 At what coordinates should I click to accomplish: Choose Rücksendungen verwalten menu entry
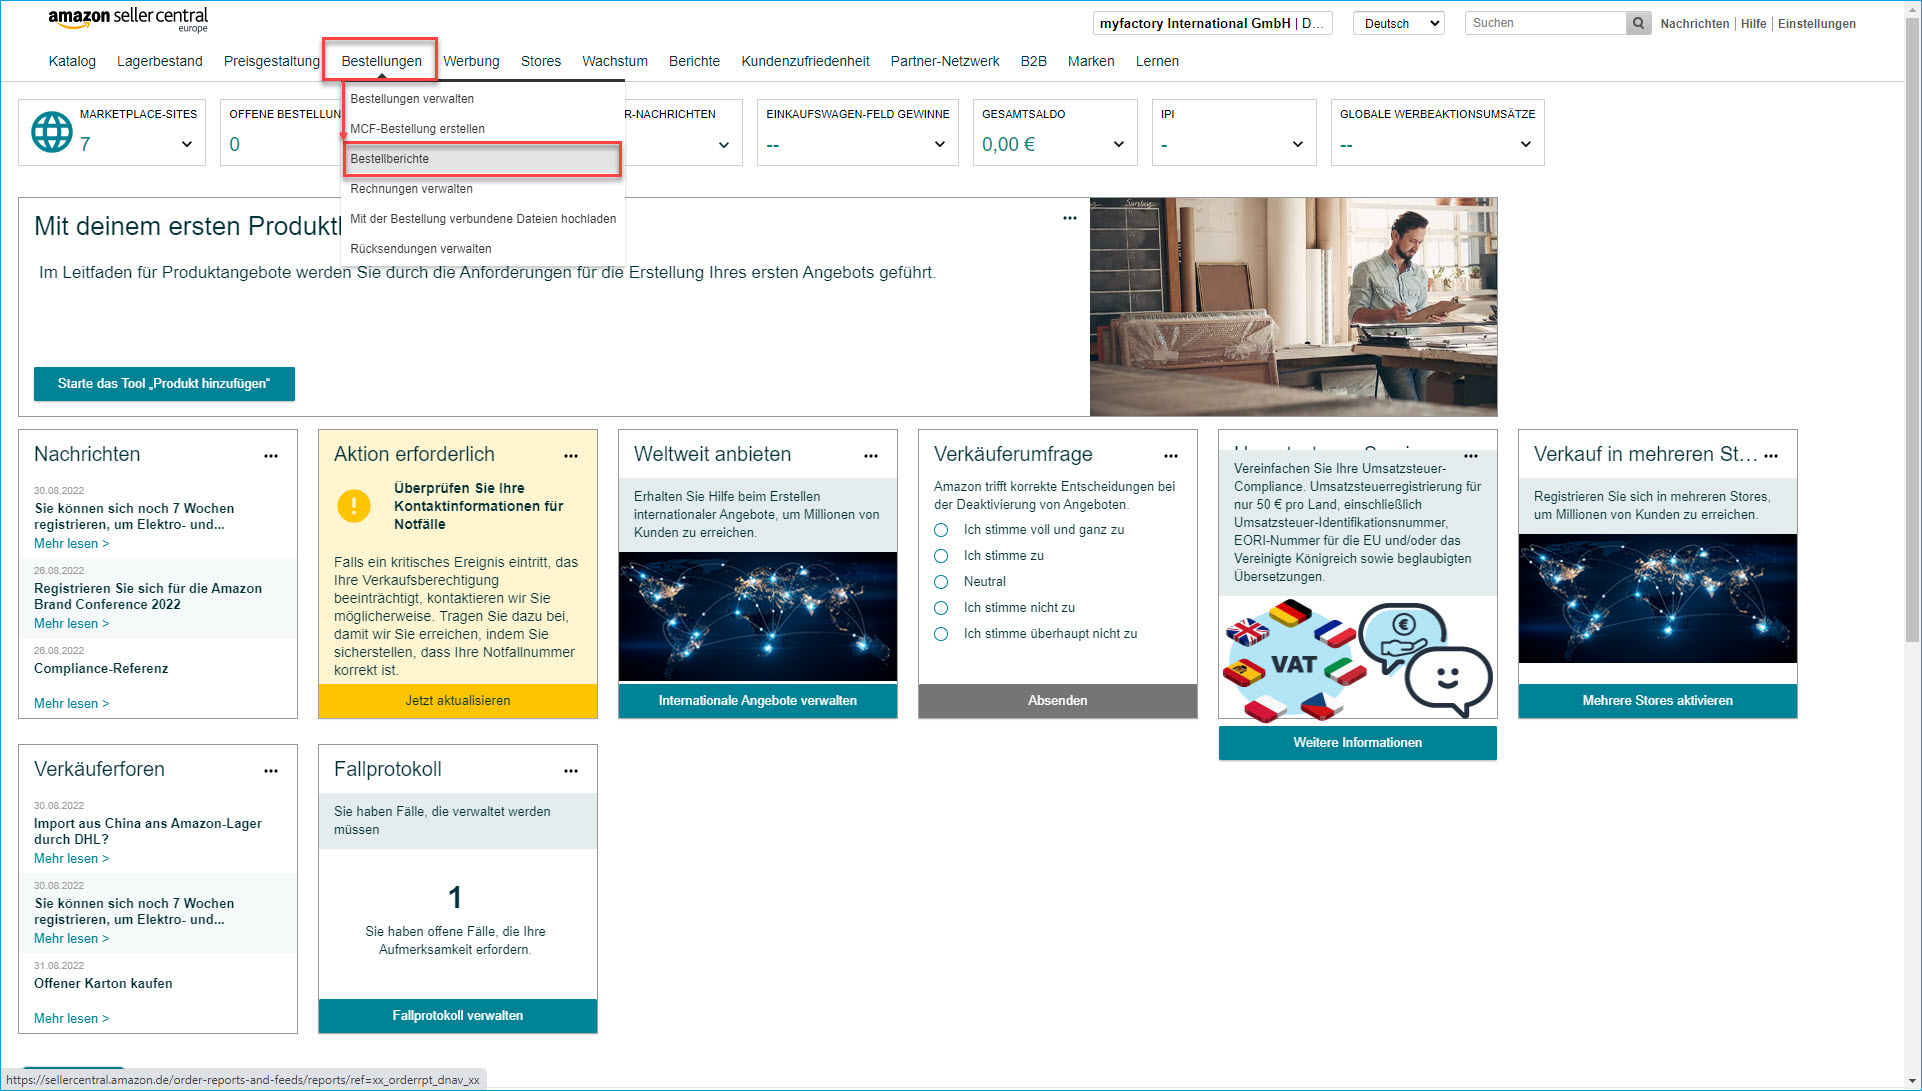(420, 249)
